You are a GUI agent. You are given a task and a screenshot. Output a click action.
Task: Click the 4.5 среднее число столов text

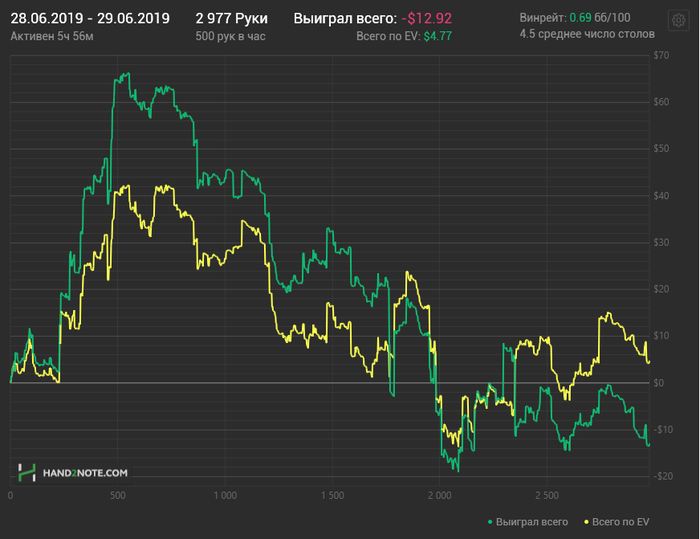pyautogui.click(x=587, y=34)
